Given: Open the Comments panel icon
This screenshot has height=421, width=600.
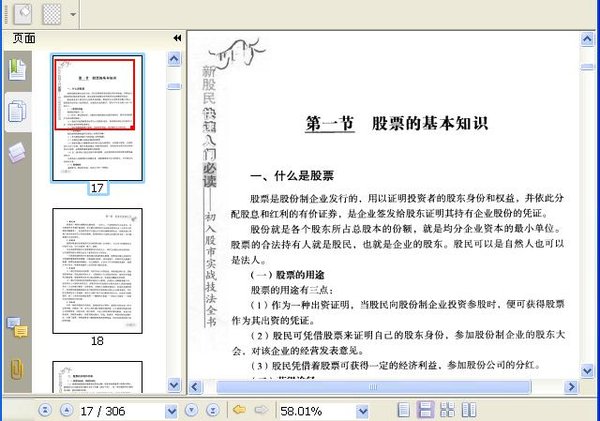Looking at the screenshot, I should pos(17,328).
